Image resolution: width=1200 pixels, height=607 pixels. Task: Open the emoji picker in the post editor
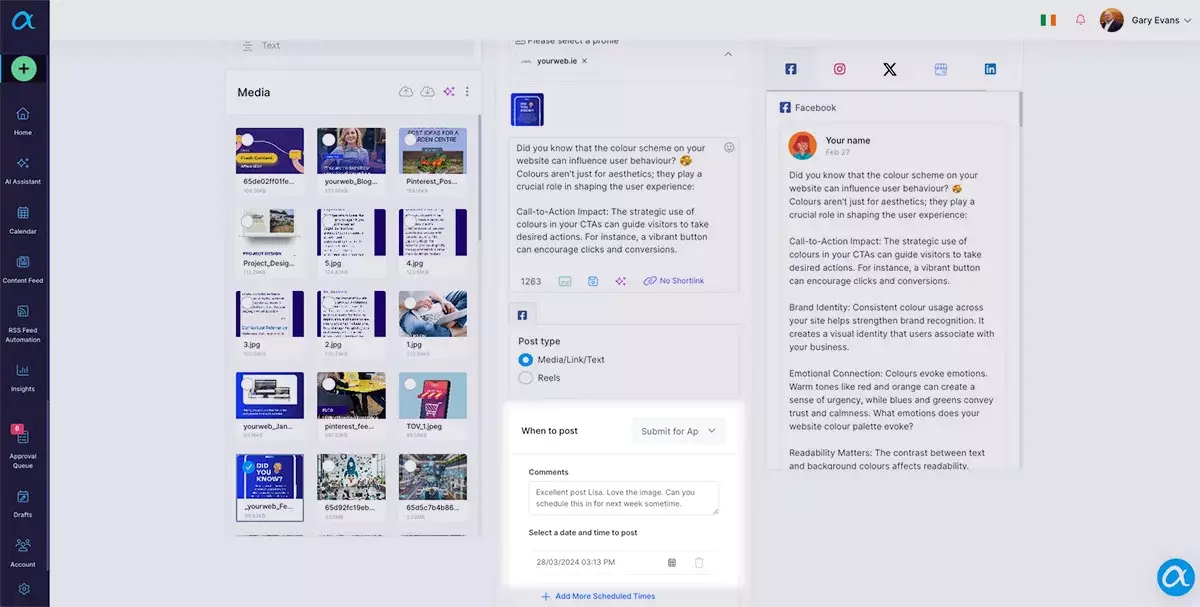coord(729,147)
